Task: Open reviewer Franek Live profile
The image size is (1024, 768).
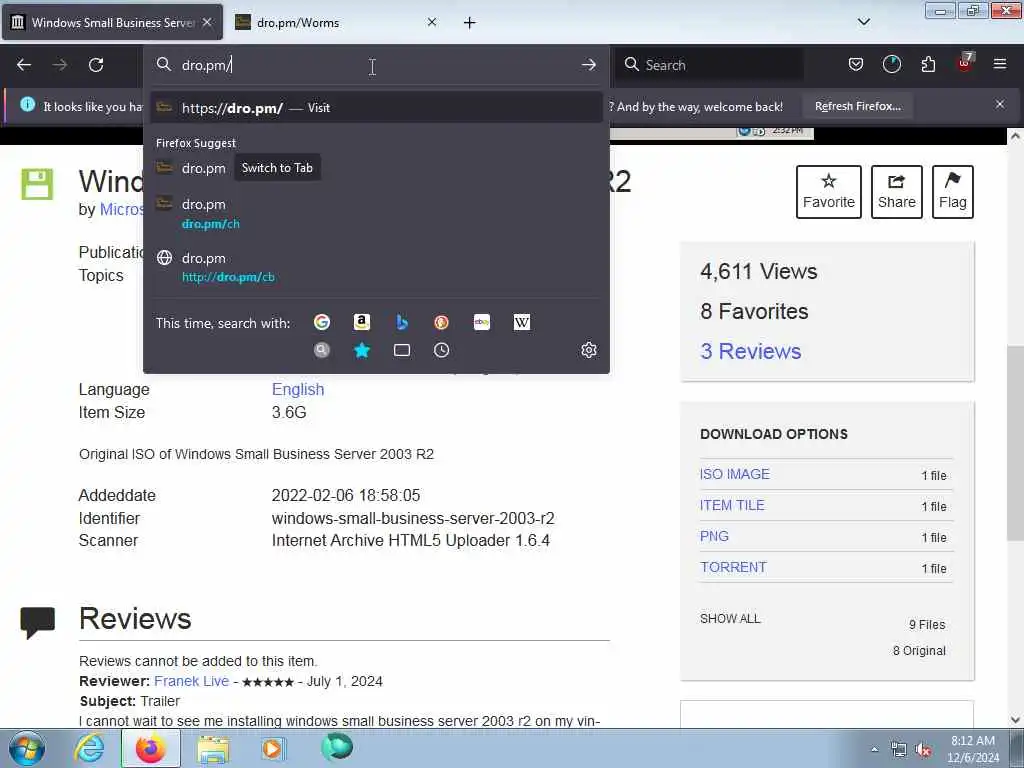Action: point(191,681)
